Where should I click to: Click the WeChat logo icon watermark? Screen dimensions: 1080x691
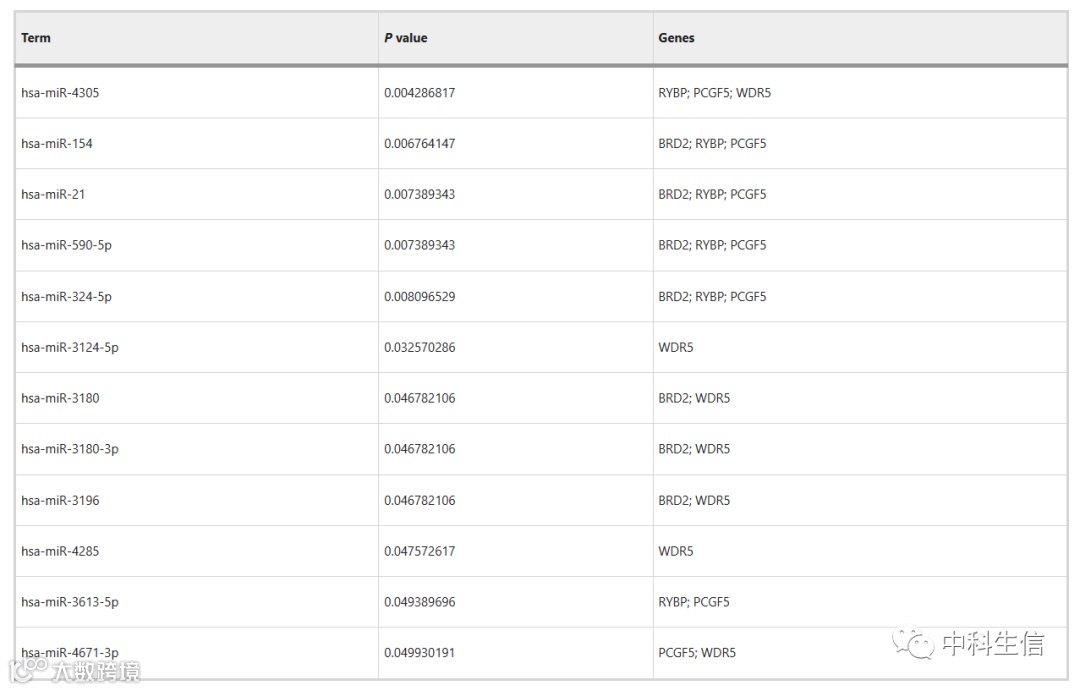(x=913, y=643)
